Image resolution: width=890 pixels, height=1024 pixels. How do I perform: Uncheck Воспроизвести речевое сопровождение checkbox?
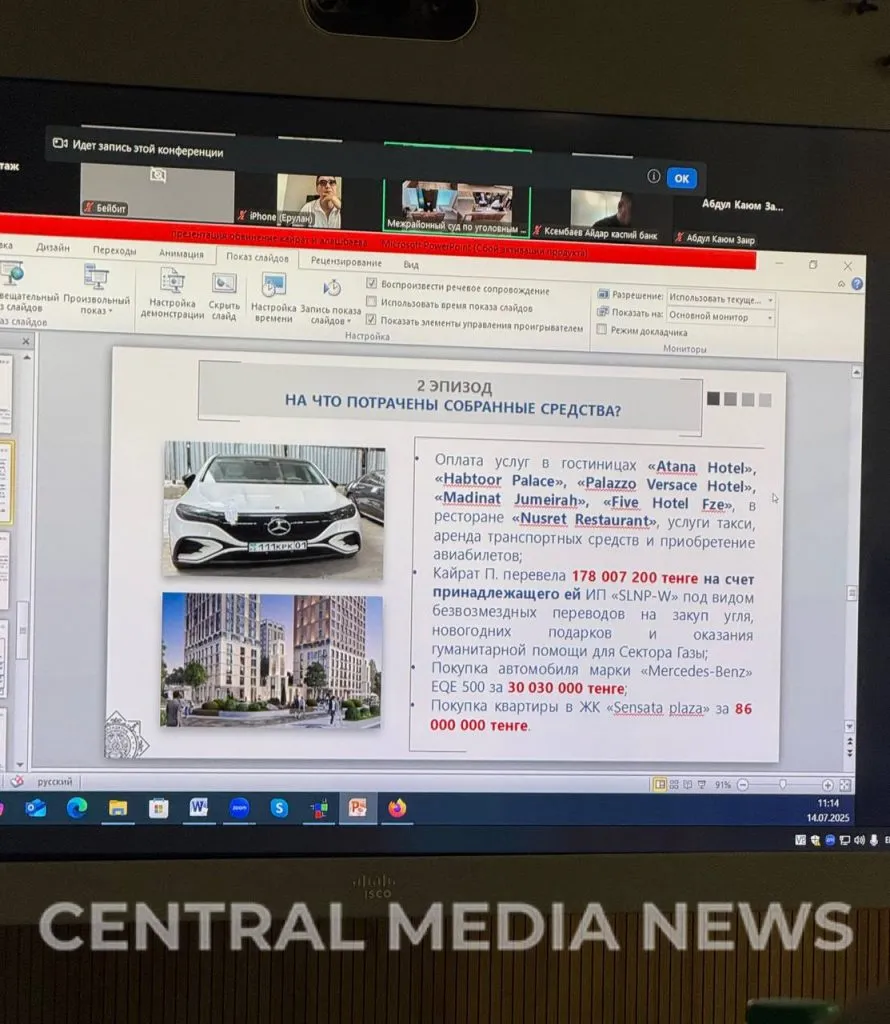372,284
